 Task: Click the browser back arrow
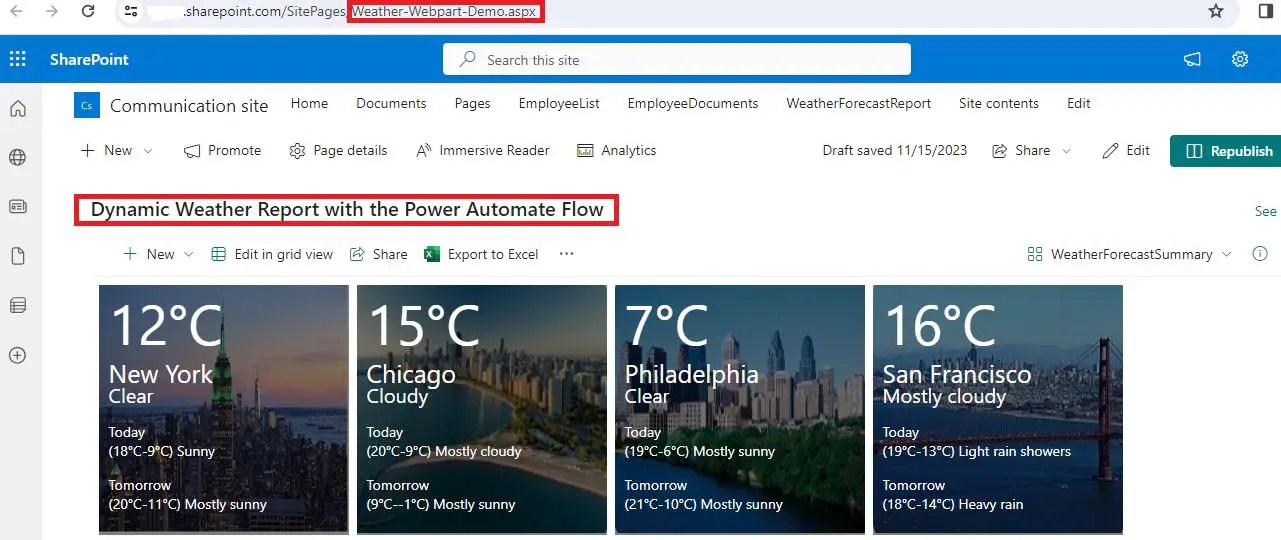[x=17, y=11]
